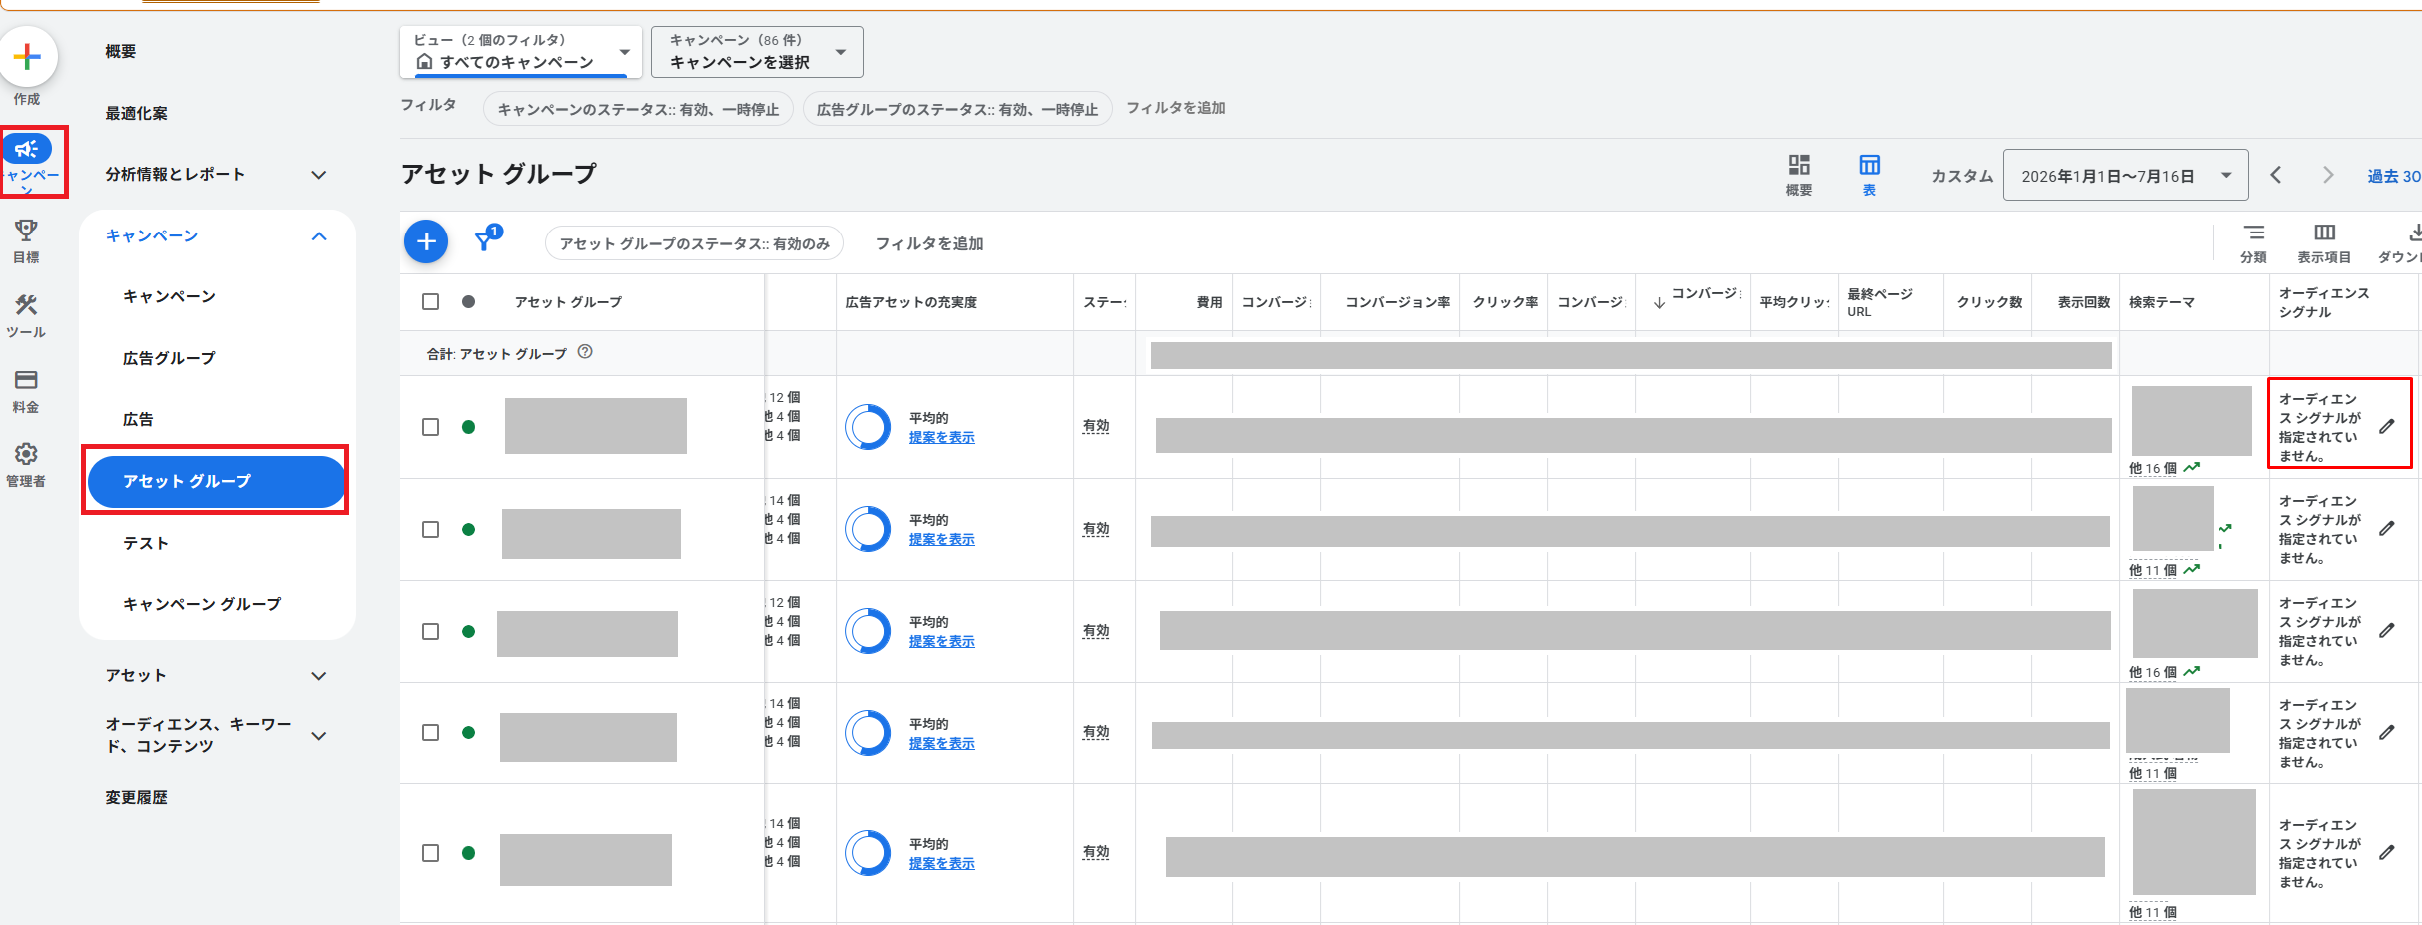The width and height of the screenshot is (2422, 925).
Task: Open 概要 in the side menu
Action: pos(121,51)
